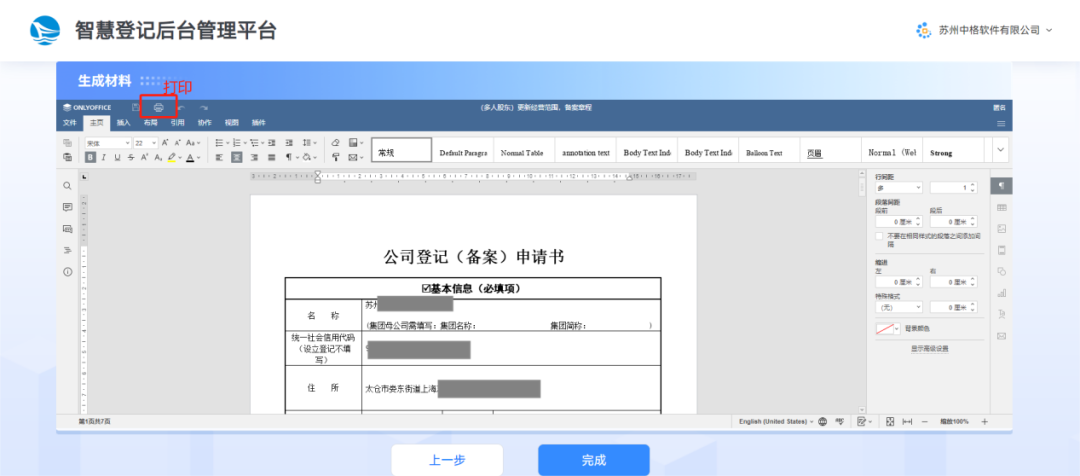Image resolution: width=1080 pixels, height=476 pixels.
Task: Toggle center text alignment
Action: tap(237, 157)
